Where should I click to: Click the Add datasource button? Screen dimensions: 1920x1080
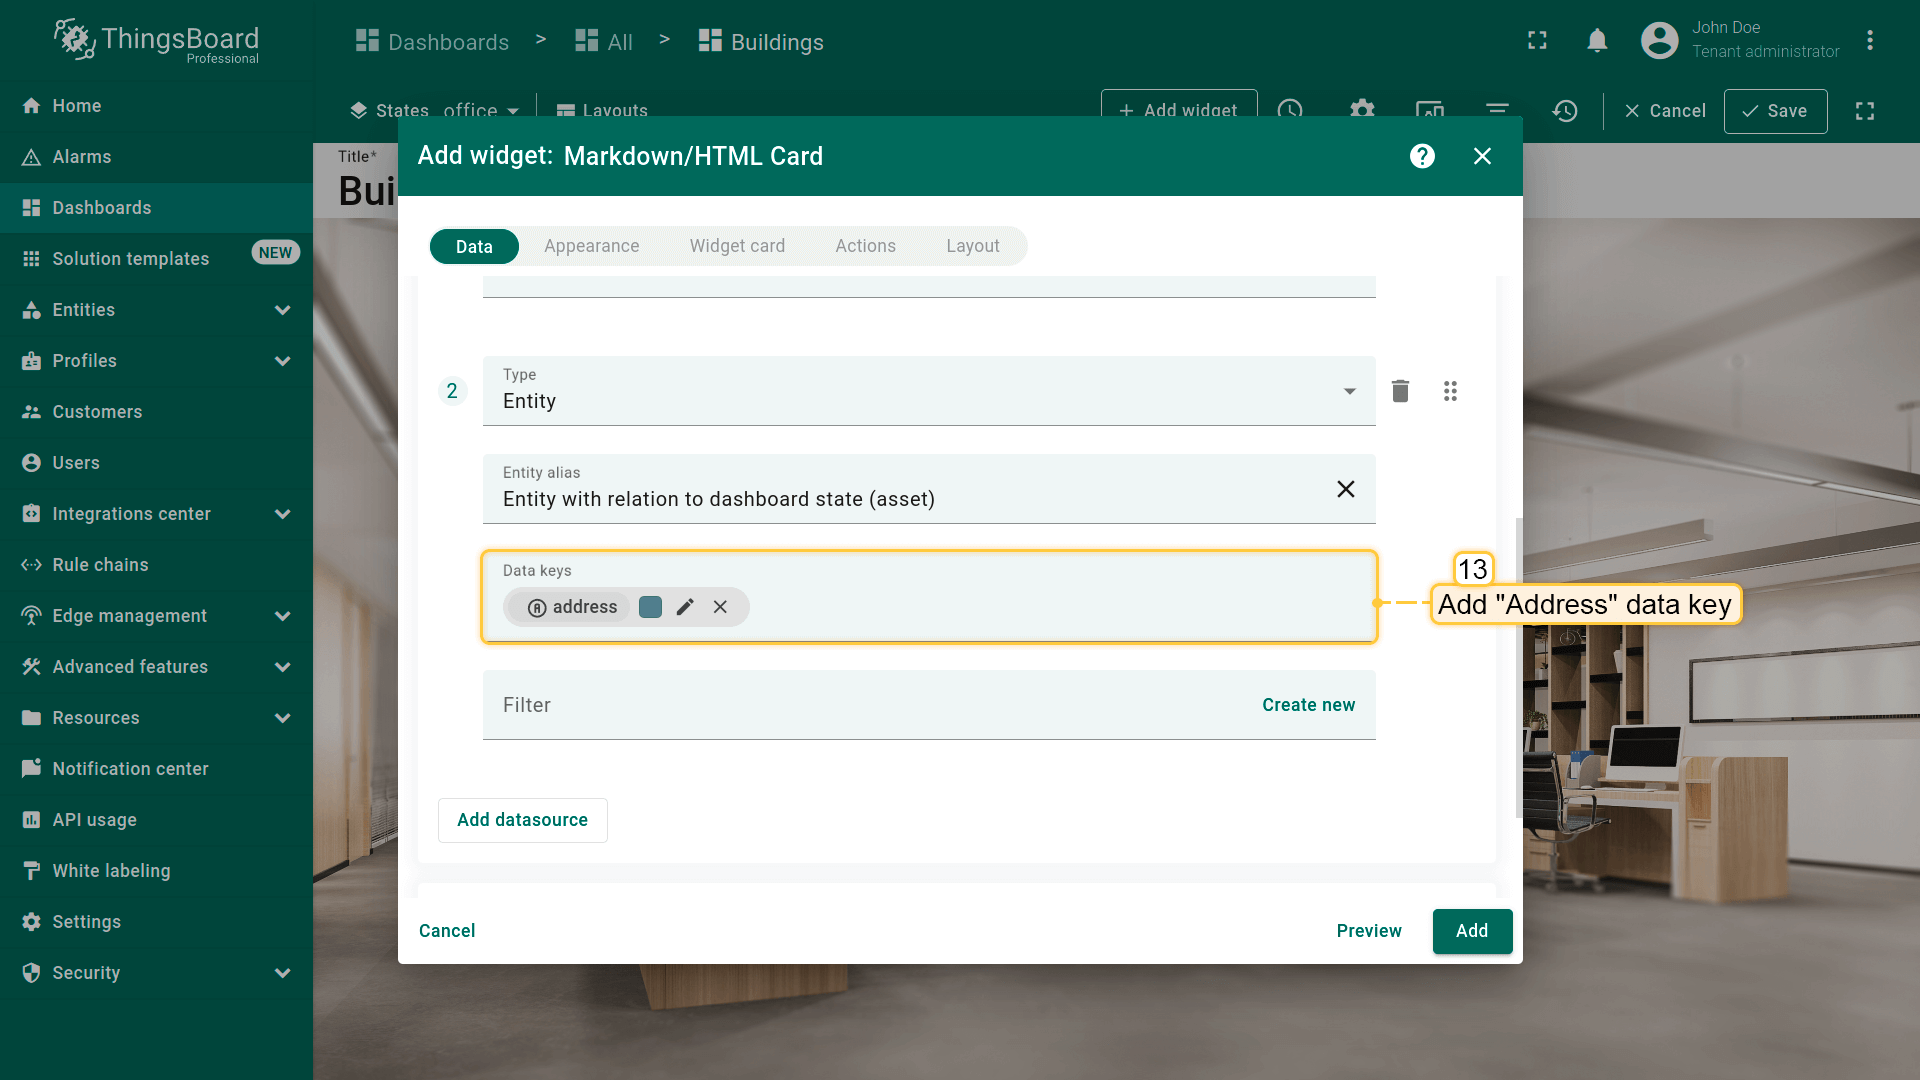click(x=522, y=820)
